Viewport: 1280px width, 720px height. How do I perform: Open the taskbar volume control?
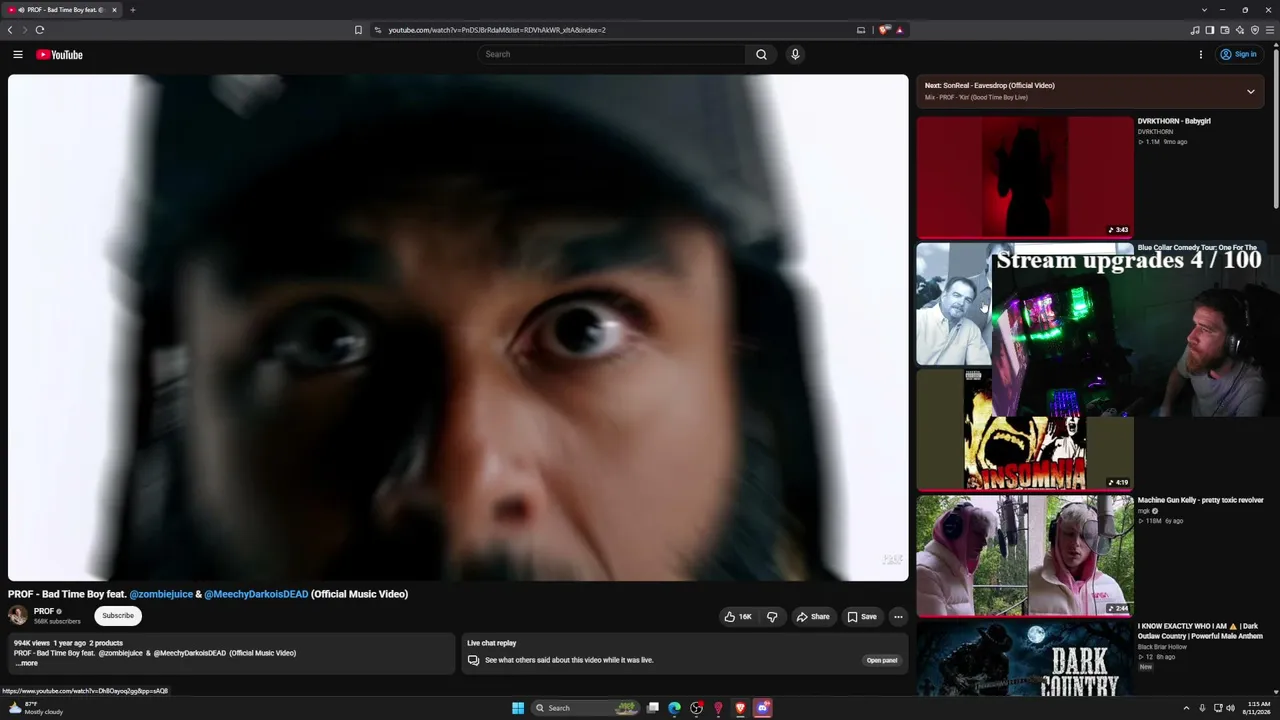(x=1231, y=708)
